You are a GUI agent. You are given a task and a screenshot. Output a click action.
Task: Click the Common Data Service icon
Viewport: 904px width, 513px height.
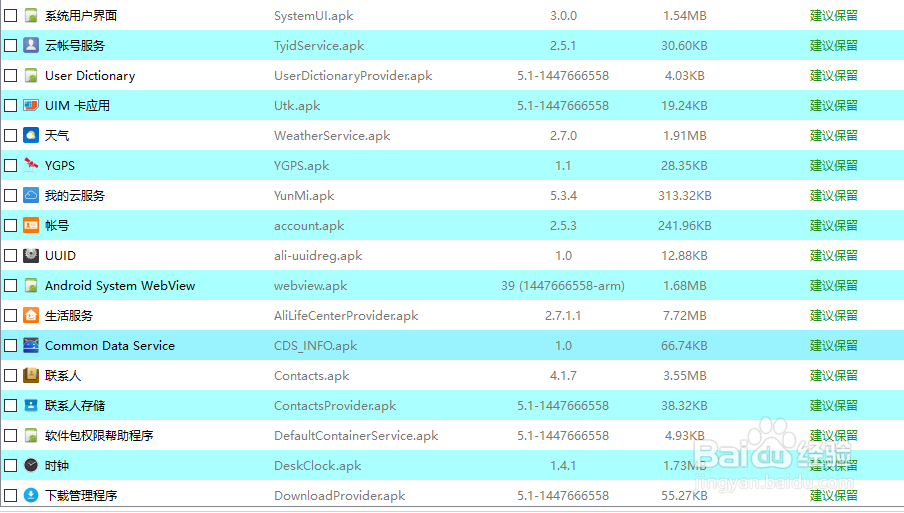coord(31,345)
